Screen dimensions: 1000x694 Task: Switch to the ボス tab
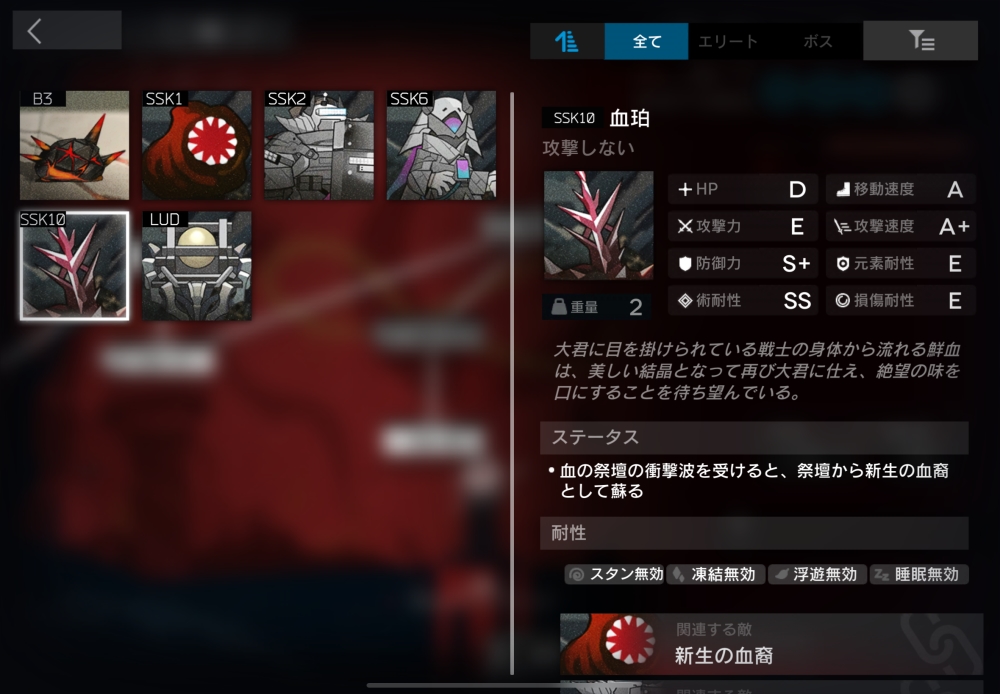click(x=818, y=41)
